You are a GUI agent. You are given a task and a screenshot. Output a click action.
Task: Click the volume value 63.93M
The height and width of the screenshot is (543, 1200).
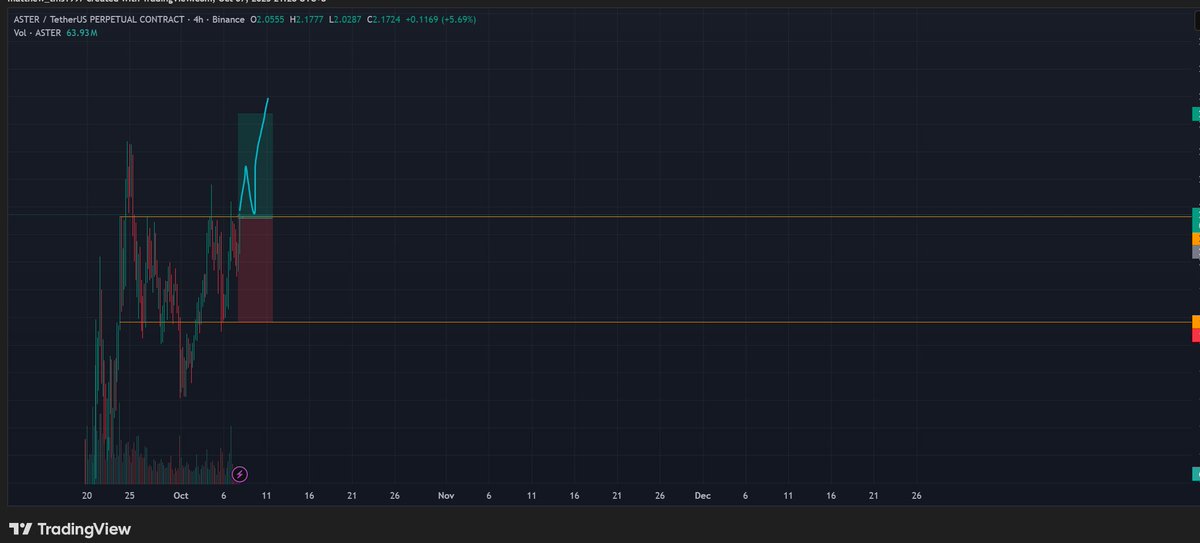coord(82,33)
